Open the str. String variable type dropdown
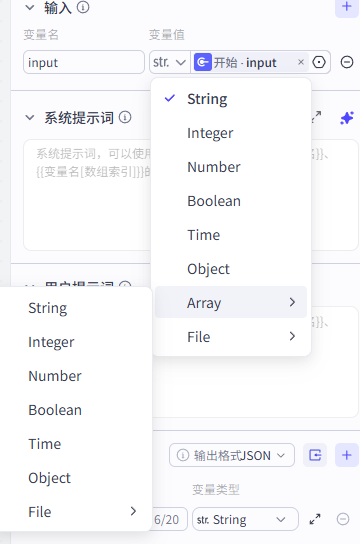360x544 pixels. tap(245, 519)
